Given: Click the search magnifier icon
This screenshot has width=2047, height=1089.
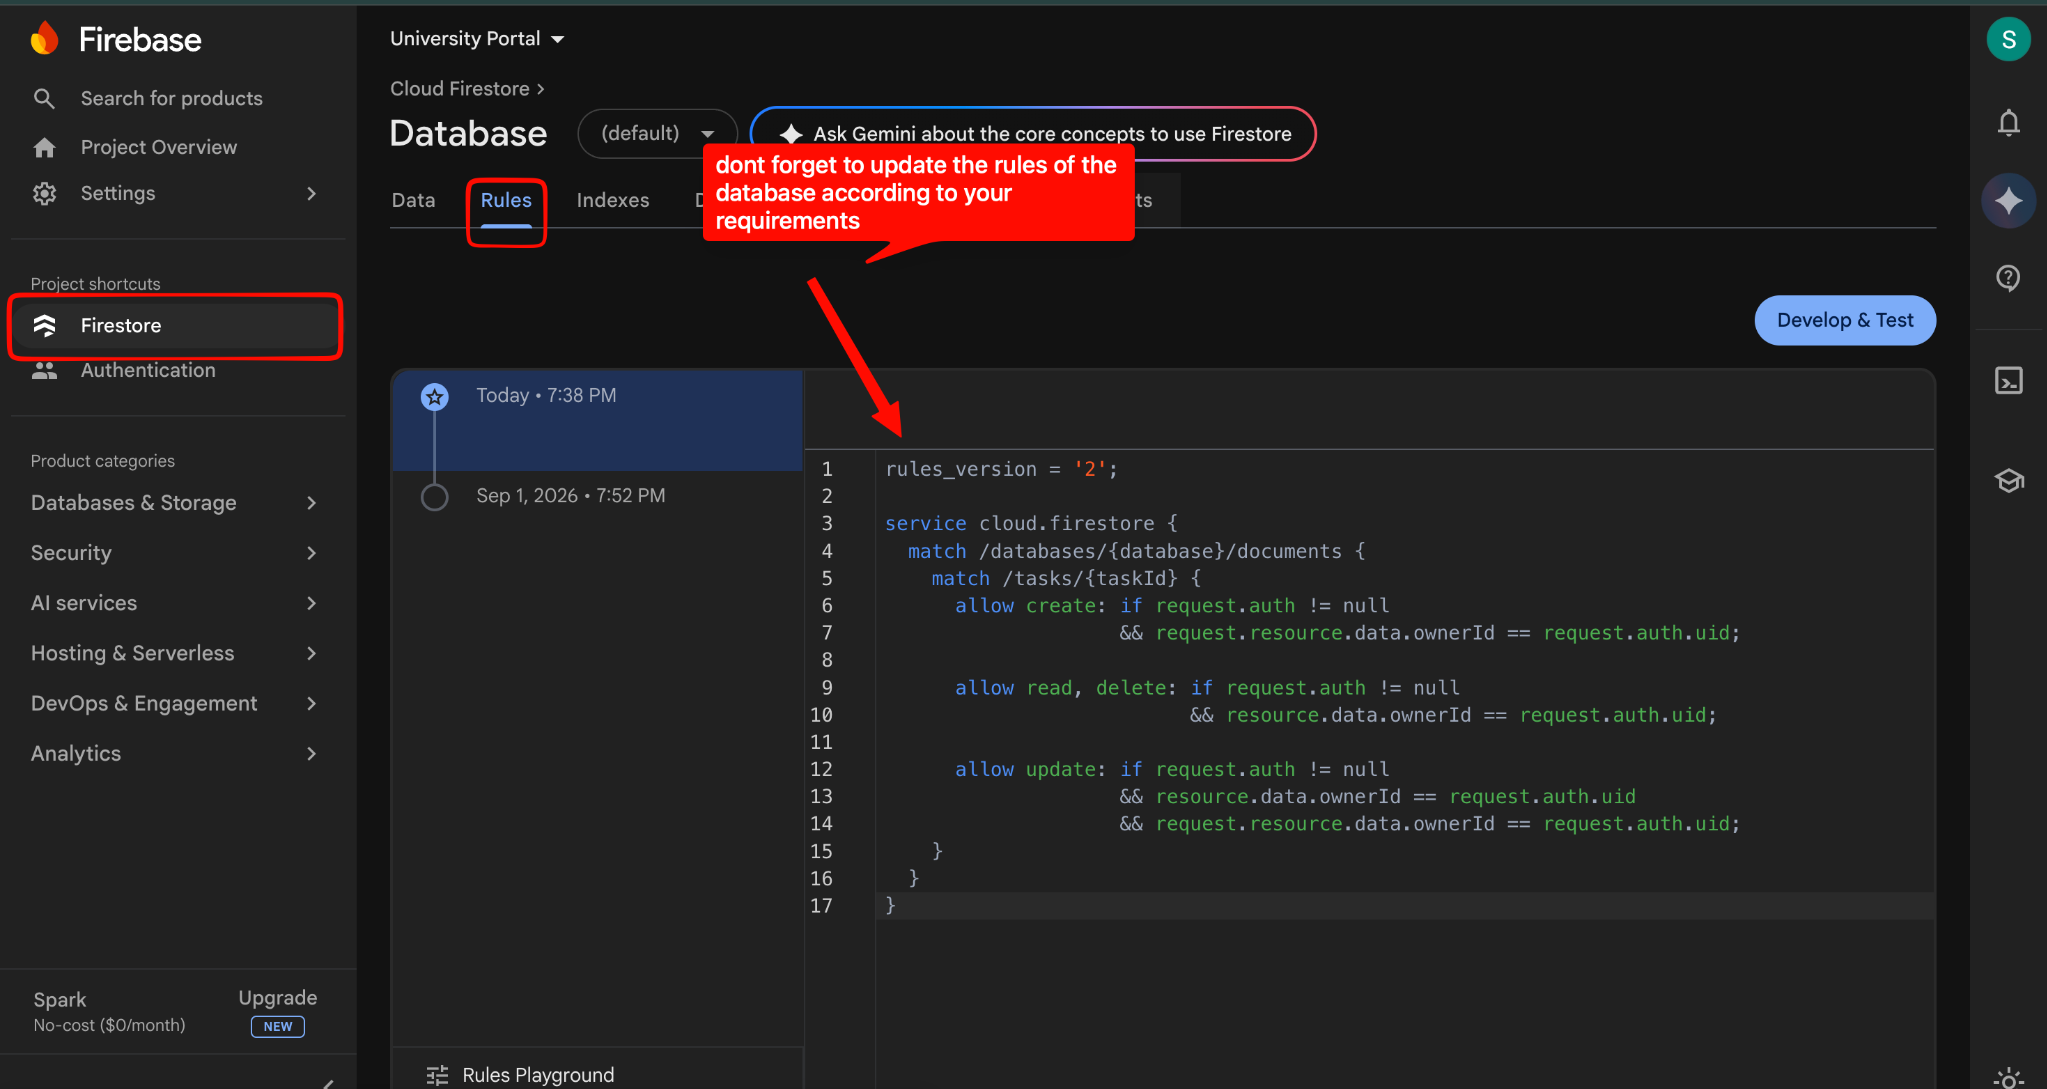Looking at the screenshot, I should 44,98.
